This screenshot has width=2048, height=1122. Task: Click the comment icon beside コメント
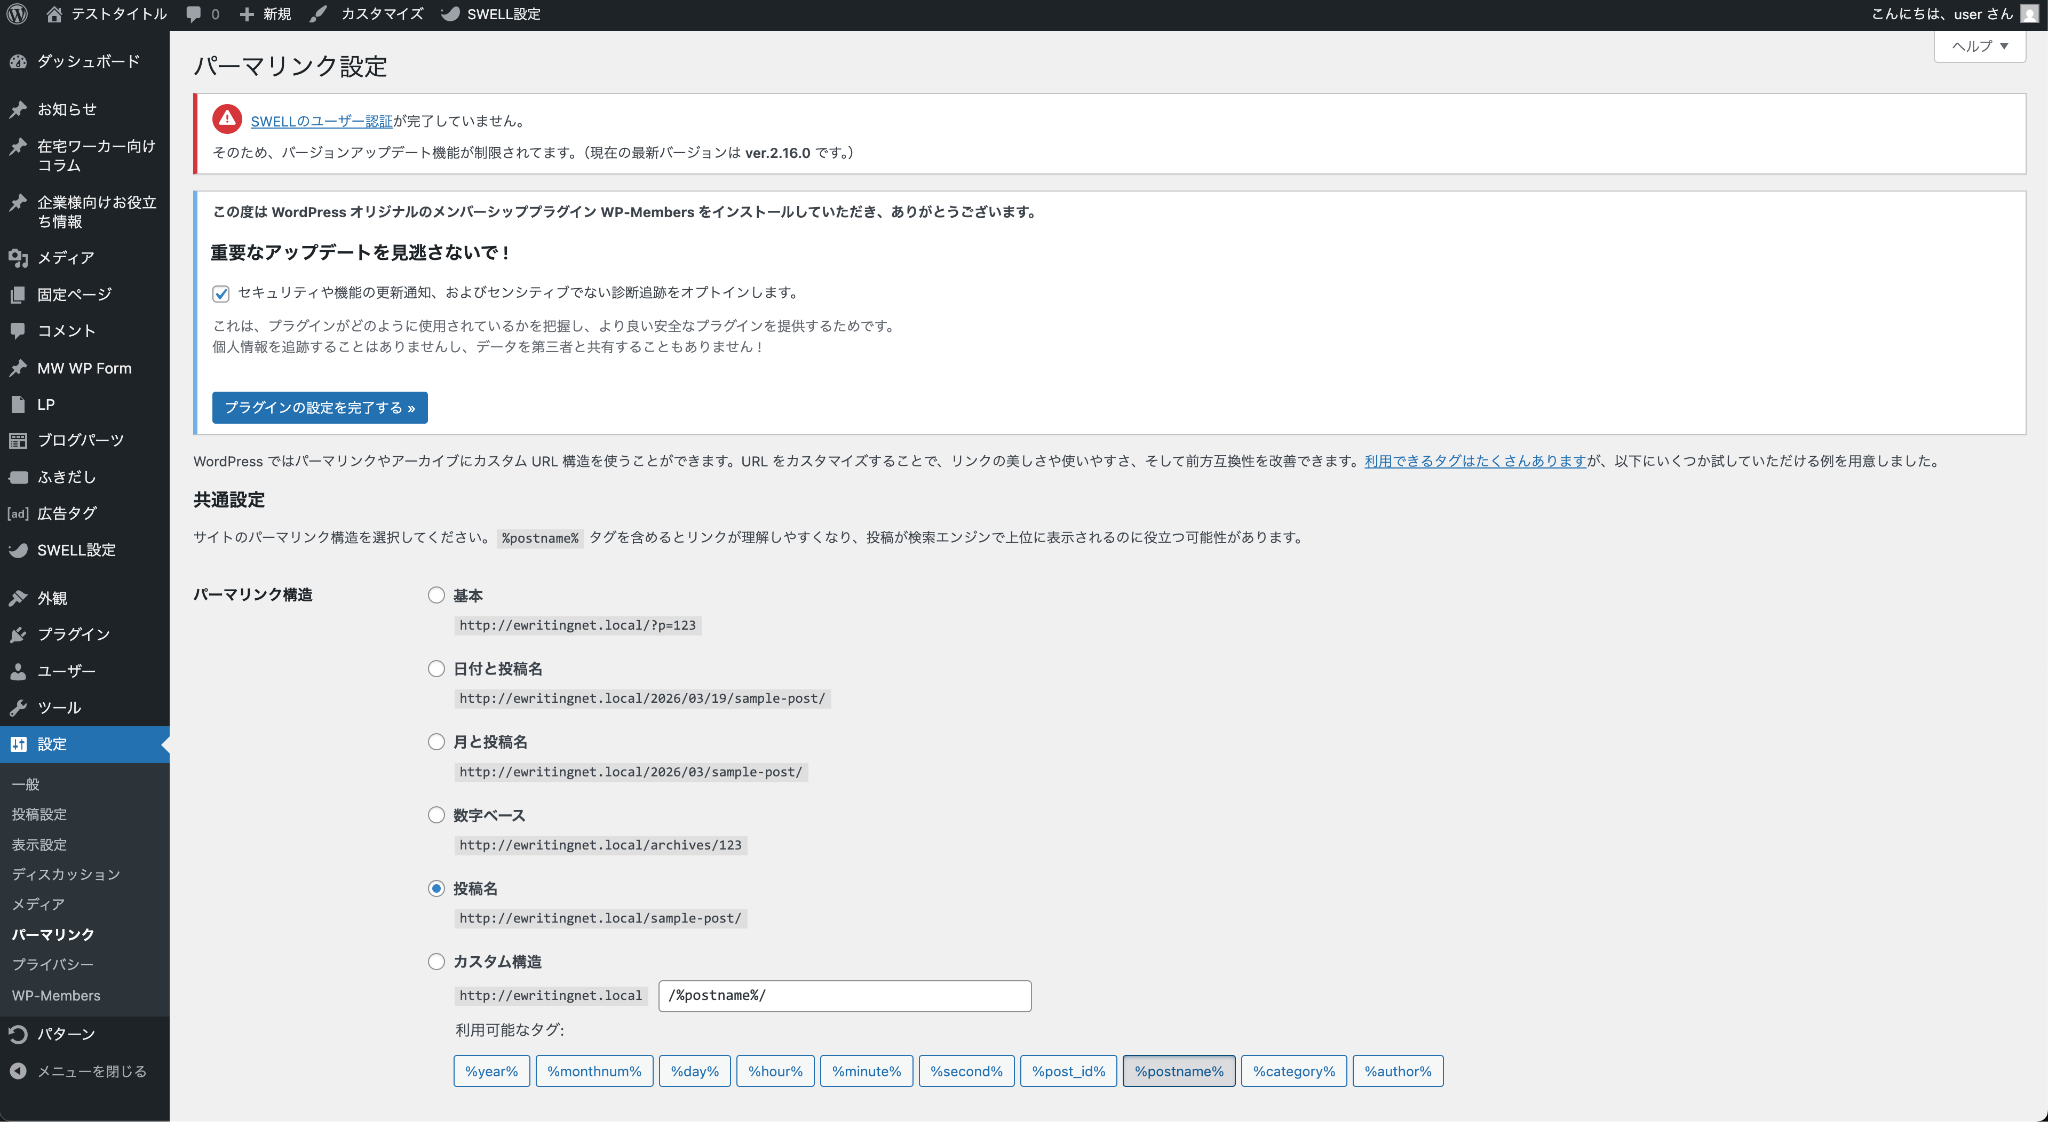pos(18,331)
